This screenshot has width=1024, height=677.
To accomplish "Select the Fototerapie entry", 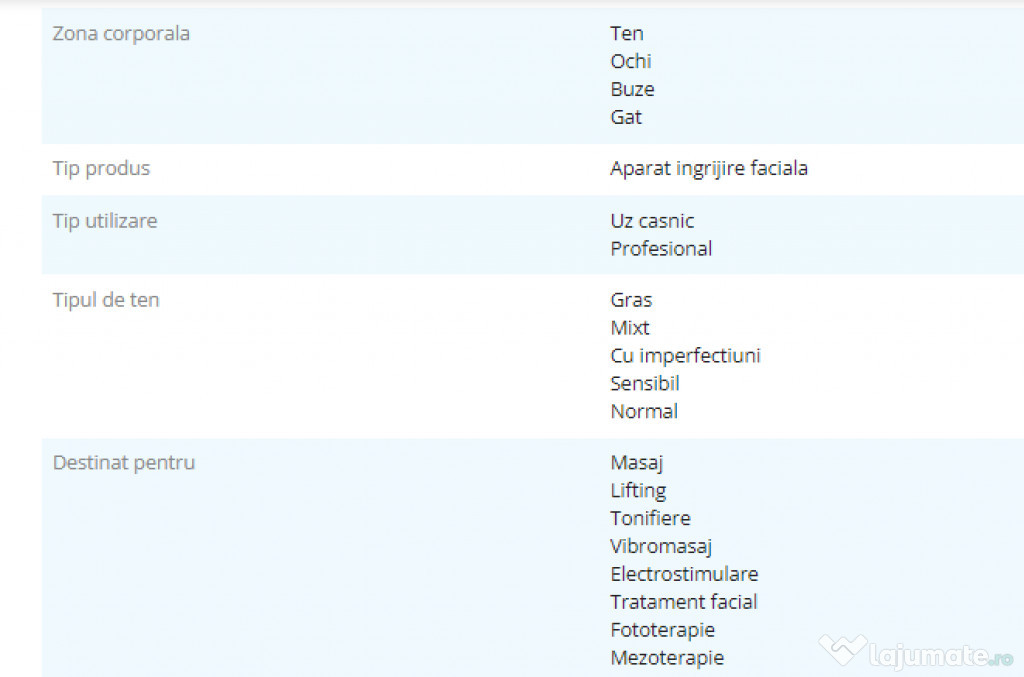I will tap(662, 630).
